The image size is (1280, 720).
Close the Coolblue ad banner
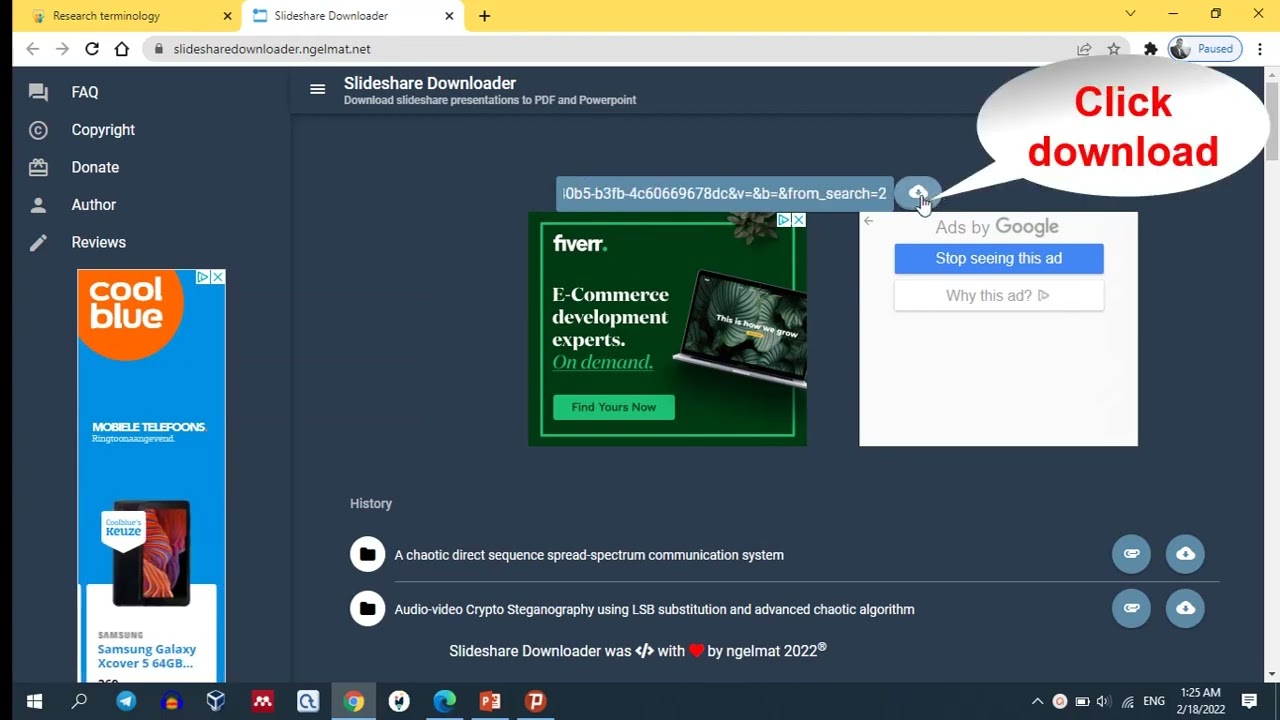[218, 277]
